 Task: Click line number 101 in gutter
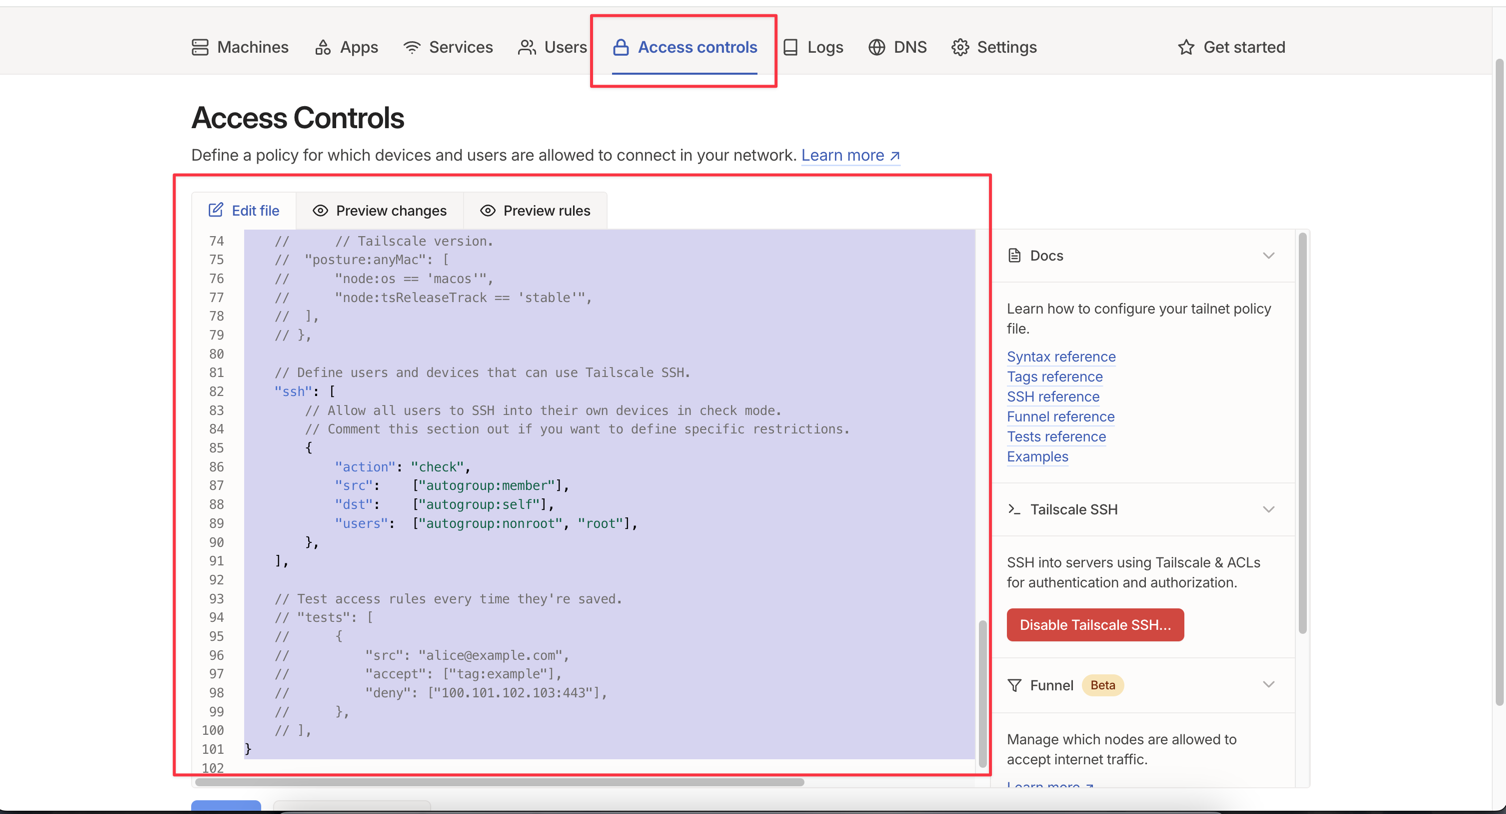point(212,749)
